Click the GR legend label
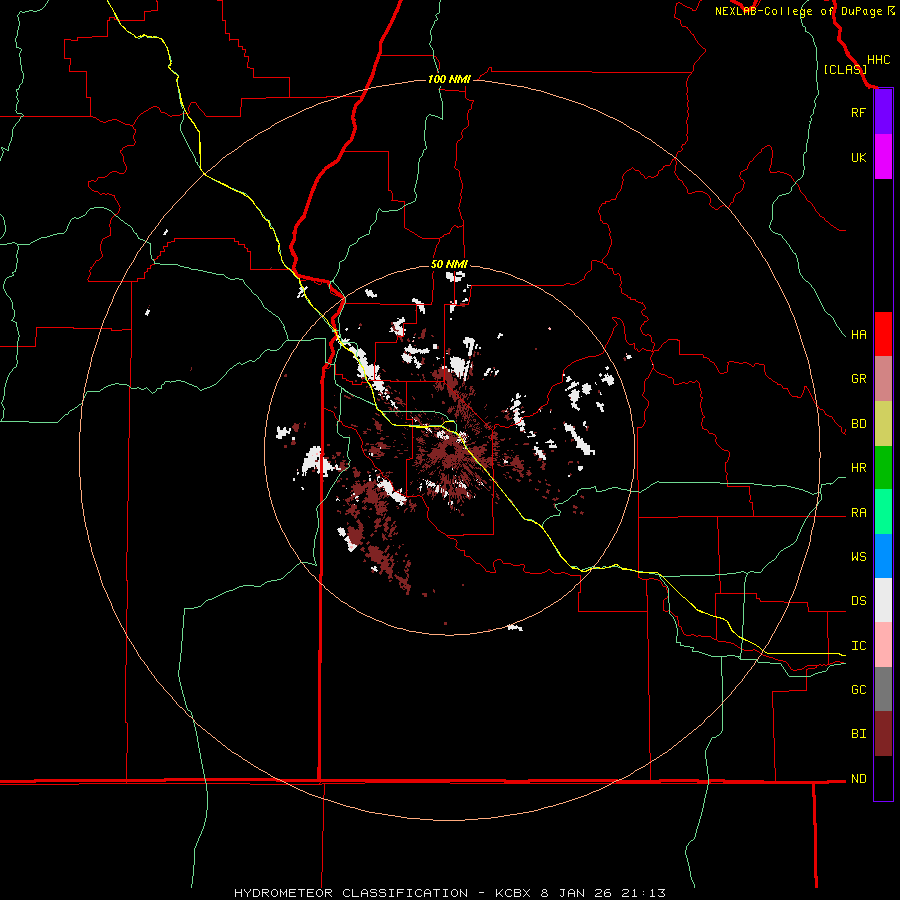The width and height of the screenshot is (900, 900). click(858, 379)
